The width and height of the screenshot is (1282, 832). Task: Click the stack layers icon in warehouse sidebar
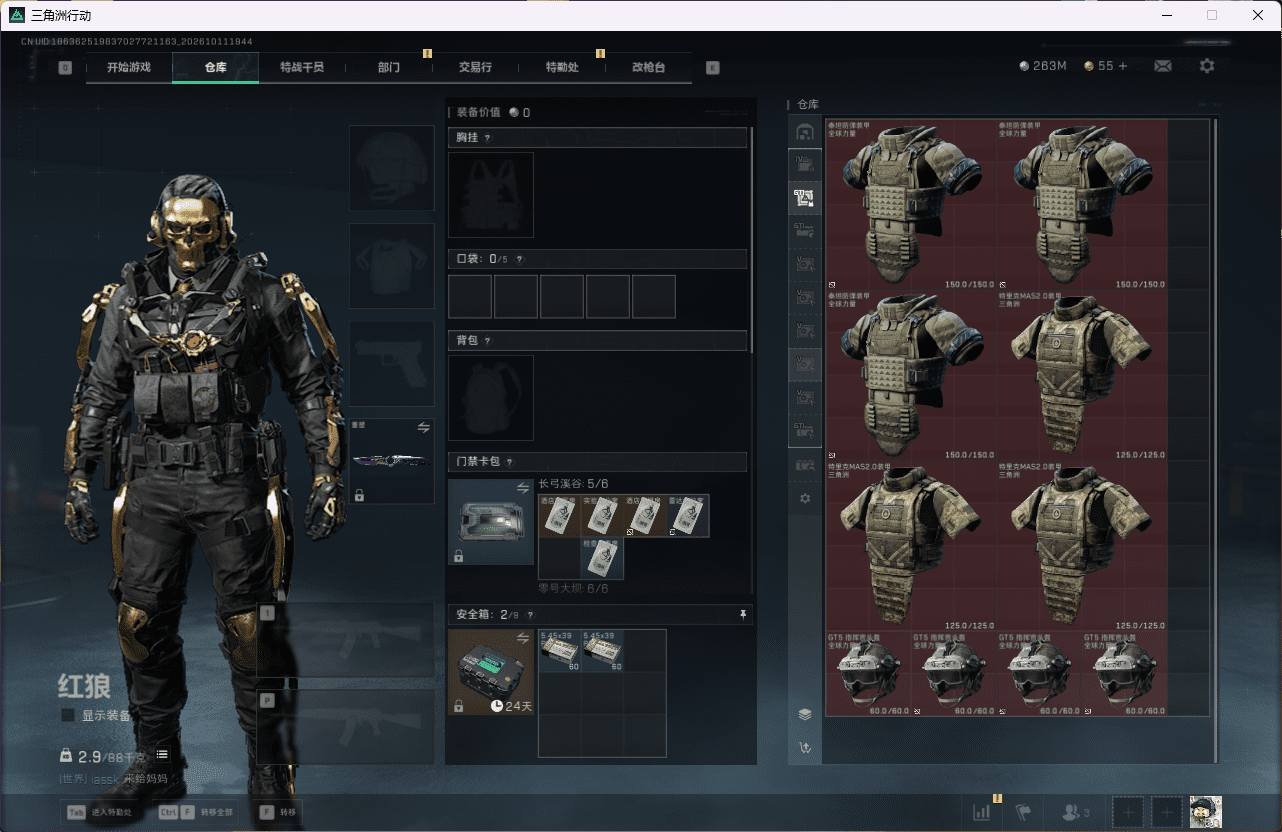(x=805, y=714)
